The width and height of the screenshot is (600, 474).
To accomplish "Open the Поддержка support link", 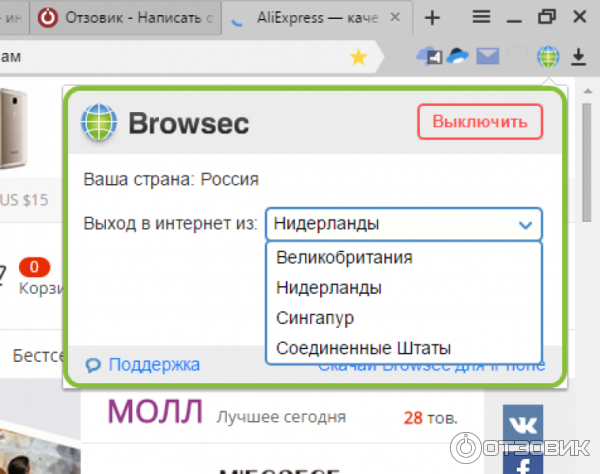I will (x=153, y=365).
